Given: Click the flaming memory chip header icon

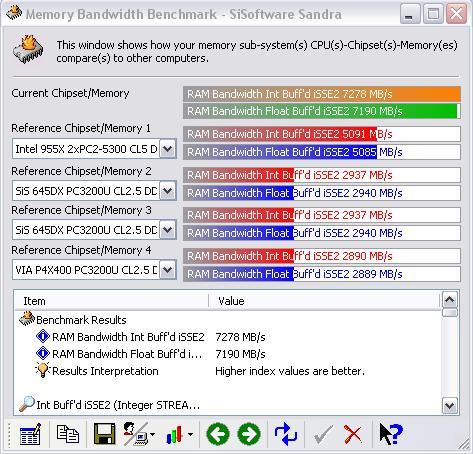Looking at the screenshot, I should [28, 49].
